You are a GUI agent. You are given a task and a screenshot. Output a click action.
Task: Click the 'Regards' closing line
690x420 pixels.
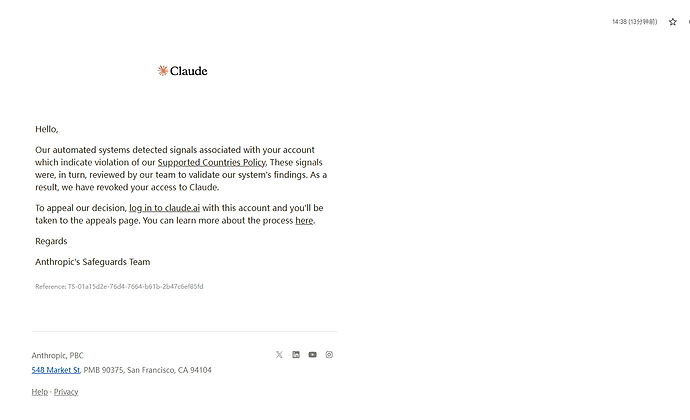pos(51,241)
